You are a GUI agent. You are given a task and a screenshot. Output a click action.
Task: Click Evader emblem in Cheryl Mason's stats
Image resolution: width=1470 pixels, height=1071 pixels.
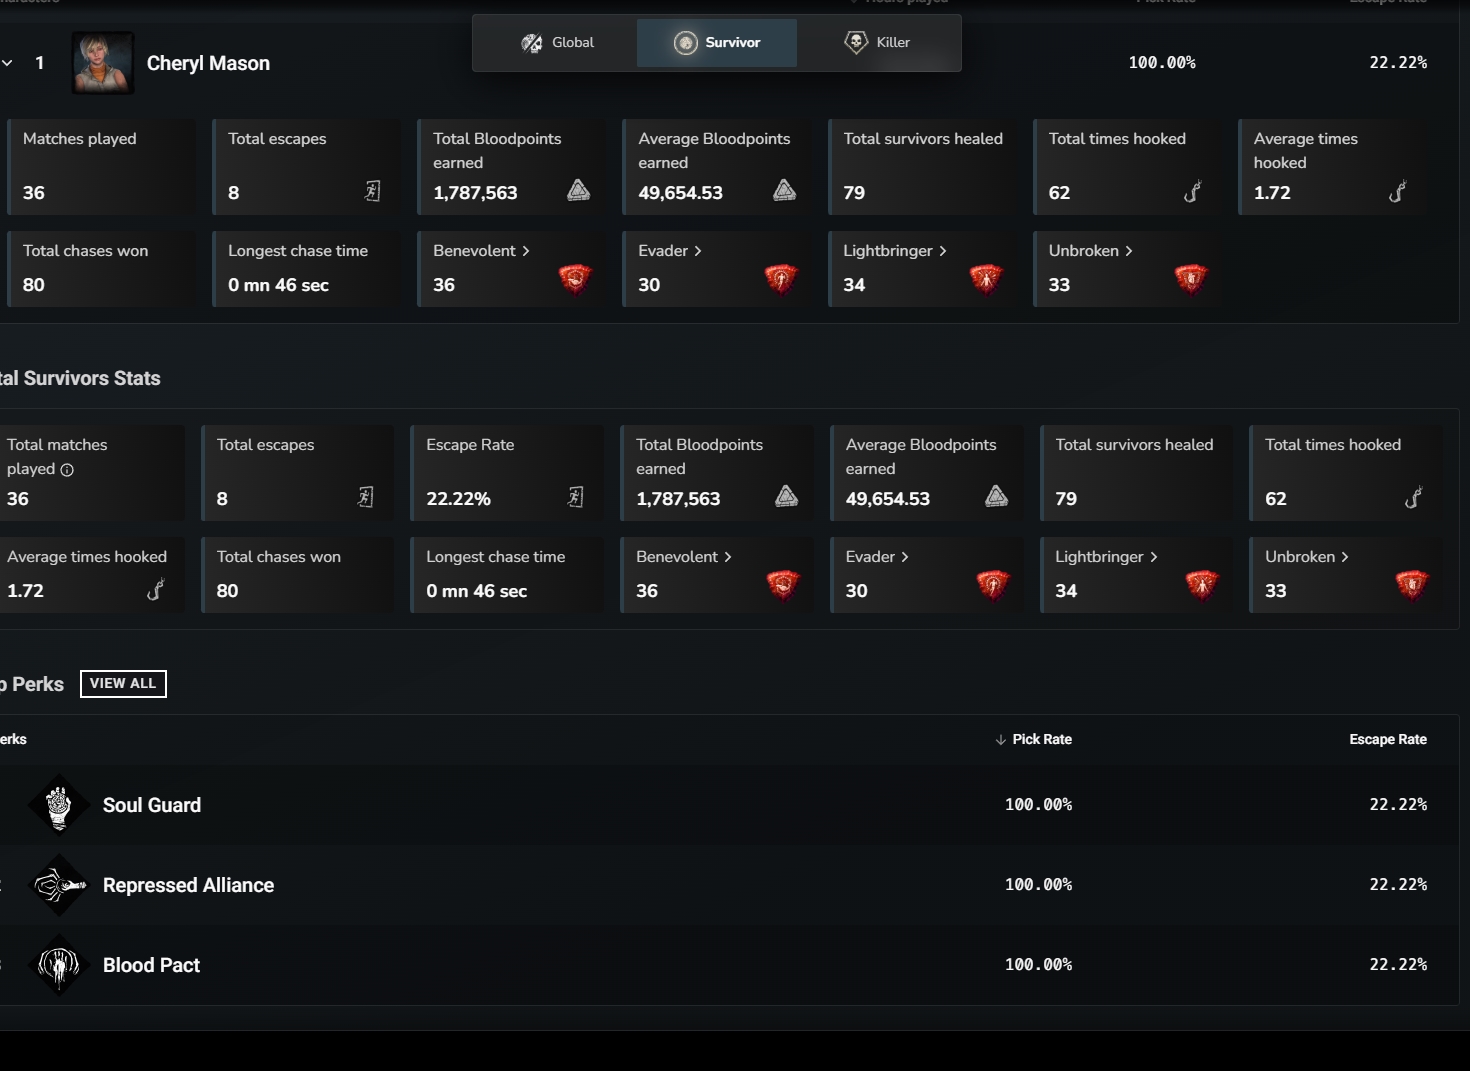781,278
